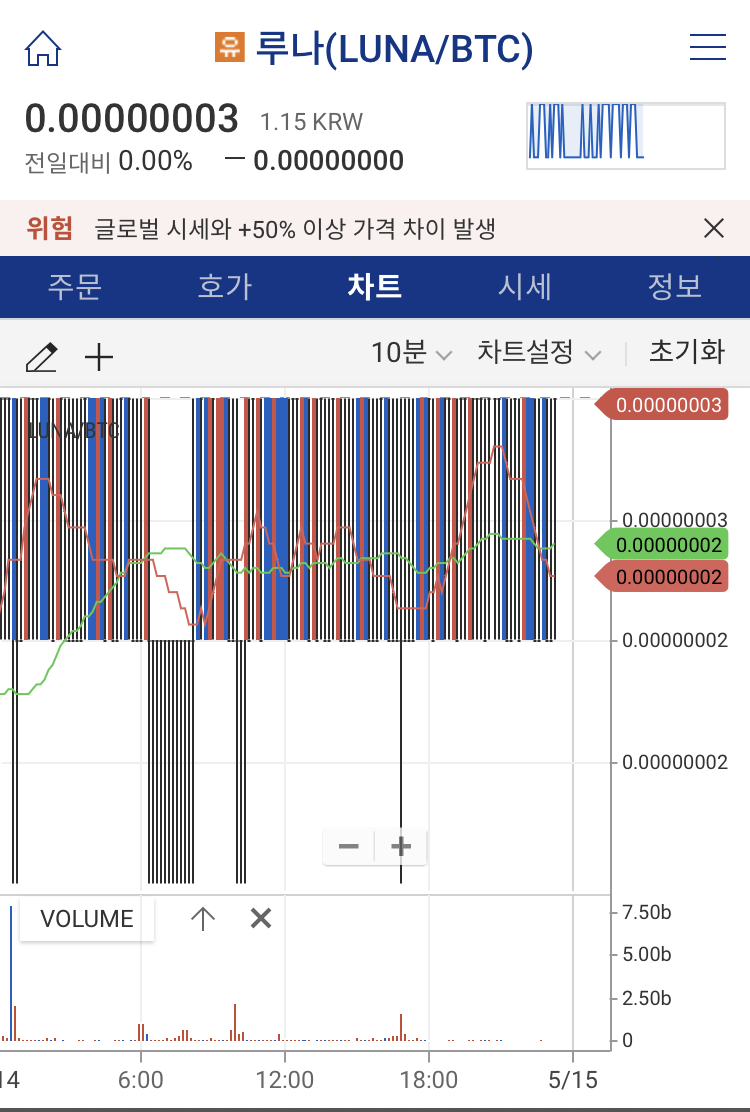Viewport: 750px width, 1112px height.
Task: Select the 차트 tab
Action: pos(375,287)
